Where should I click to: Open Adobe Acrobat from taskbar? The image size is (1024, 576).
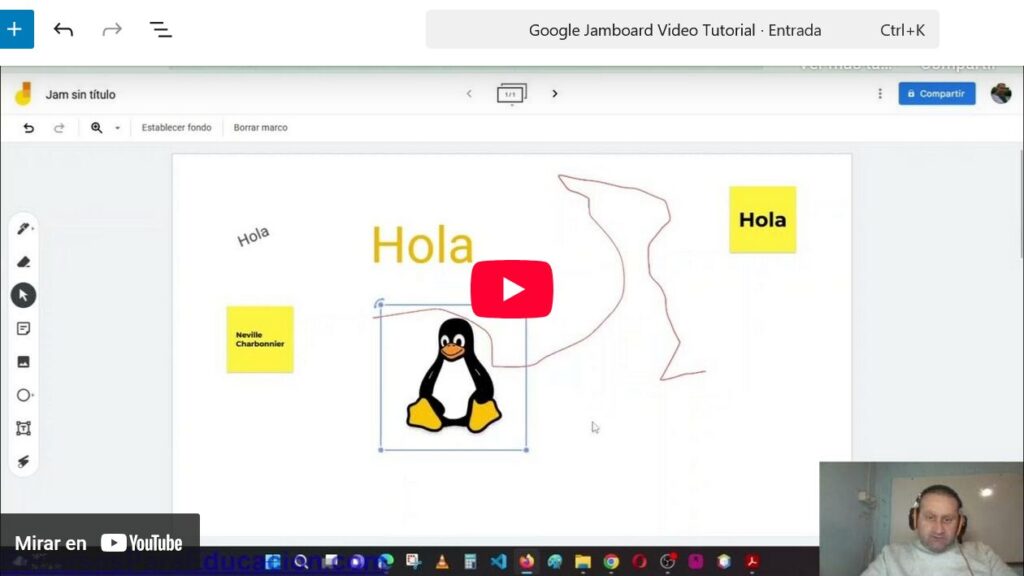(752, 562)
